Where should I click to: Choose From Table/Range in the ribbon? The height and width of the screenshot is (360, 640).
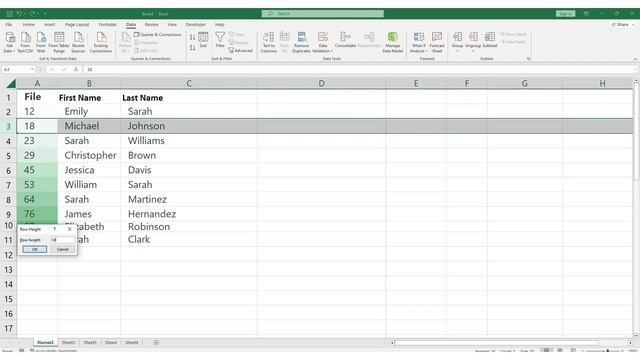pyautogui.click(x=59, y=42)
